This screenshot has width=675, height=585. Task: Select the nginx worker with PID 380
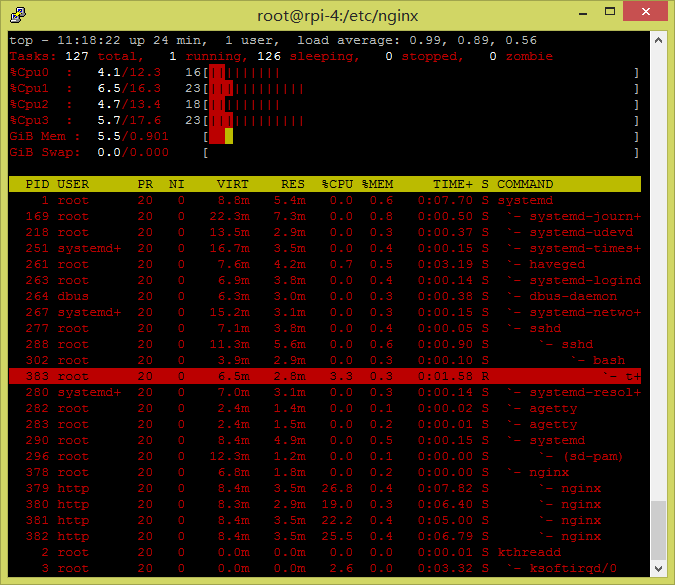click(x=325, y=504)
